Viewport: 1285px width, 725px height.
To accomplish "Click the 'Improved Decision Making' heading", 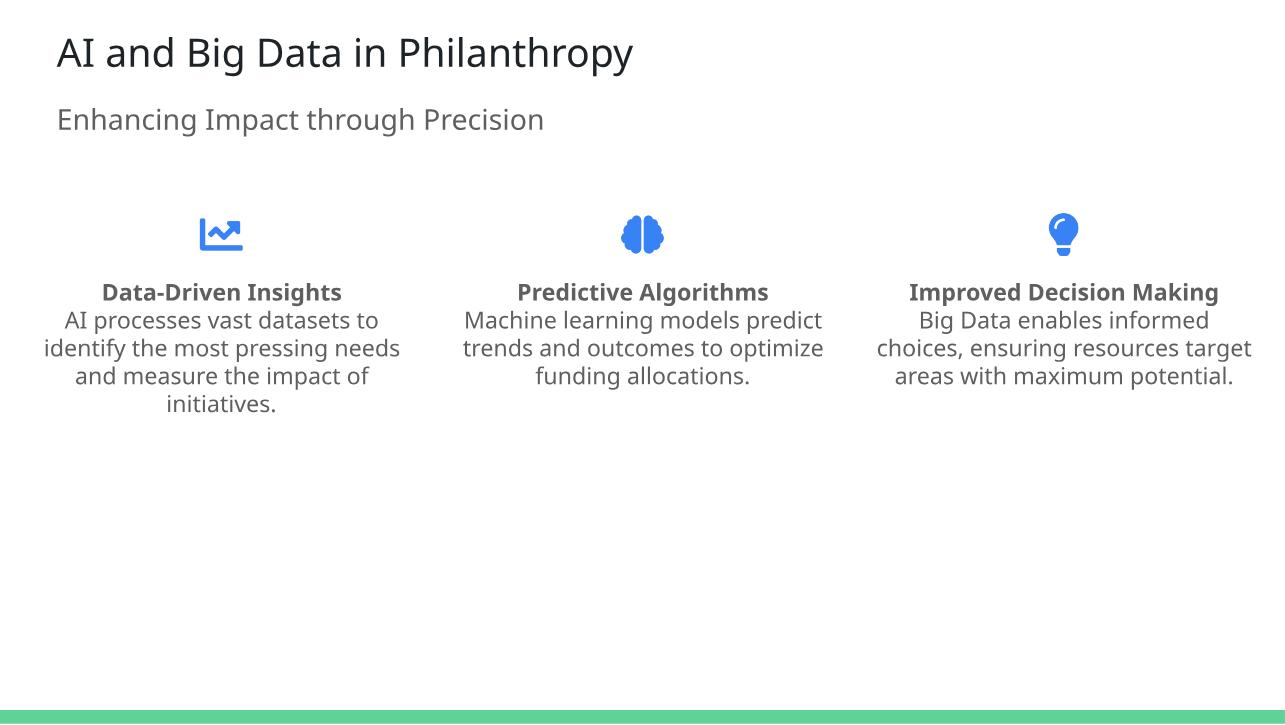I will tap(1063, 293).
